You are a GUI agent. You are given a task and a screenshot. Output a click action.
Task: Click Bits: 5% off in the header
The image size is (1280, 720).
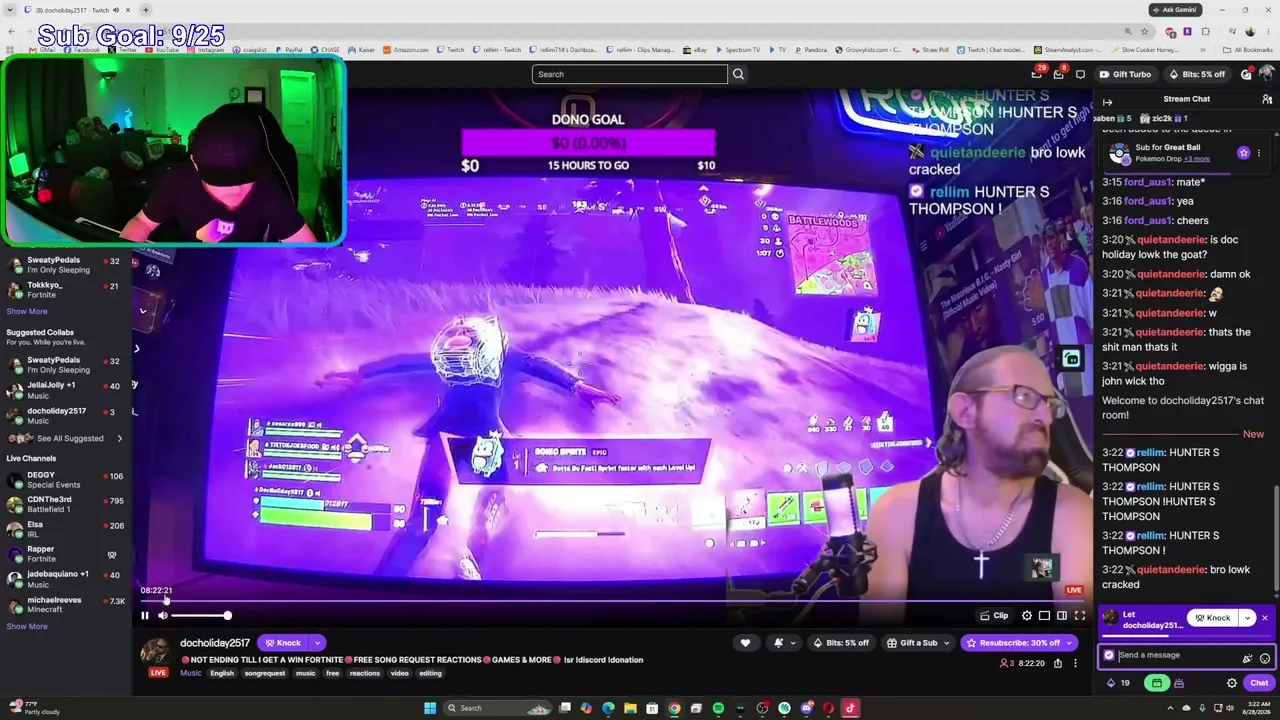pyautogui.click(x=1196, y=74)
